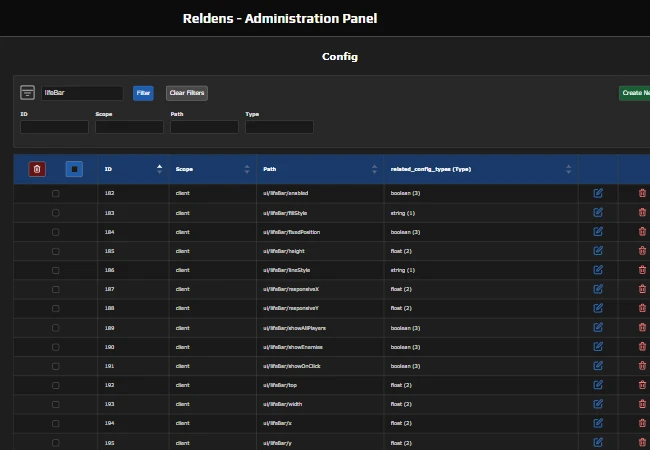
Task: Tick the checkbox for row 184
Action: pyautogui.click(x=56, y=232)
